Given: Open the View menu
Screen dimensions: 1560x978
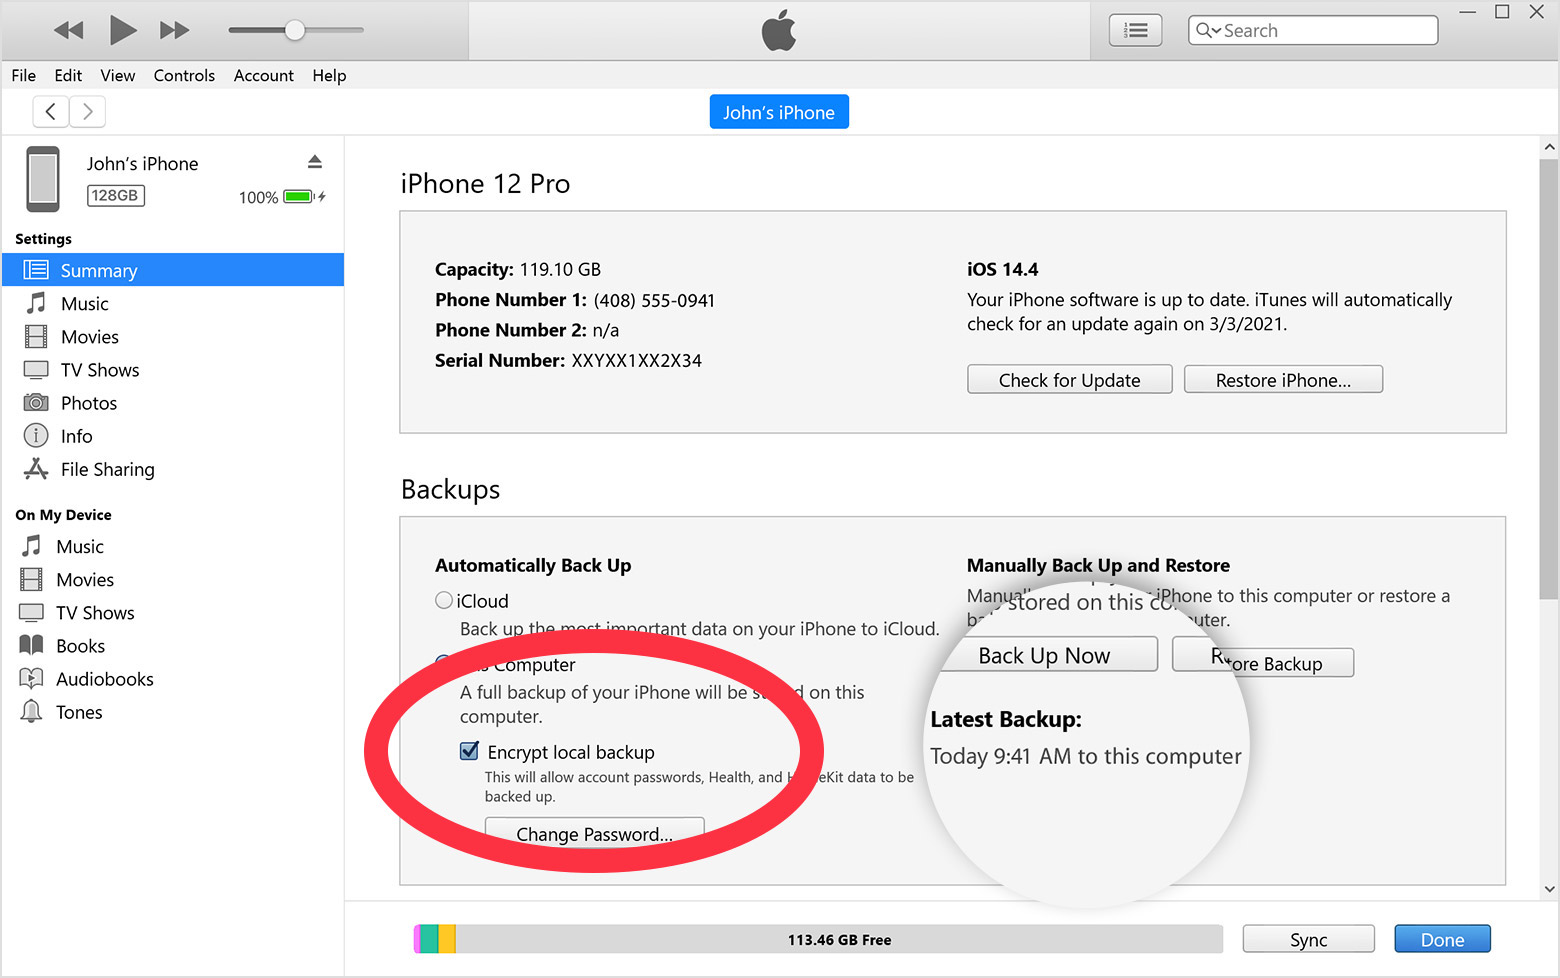Looking at the screenshot, I should pos(117,75).
